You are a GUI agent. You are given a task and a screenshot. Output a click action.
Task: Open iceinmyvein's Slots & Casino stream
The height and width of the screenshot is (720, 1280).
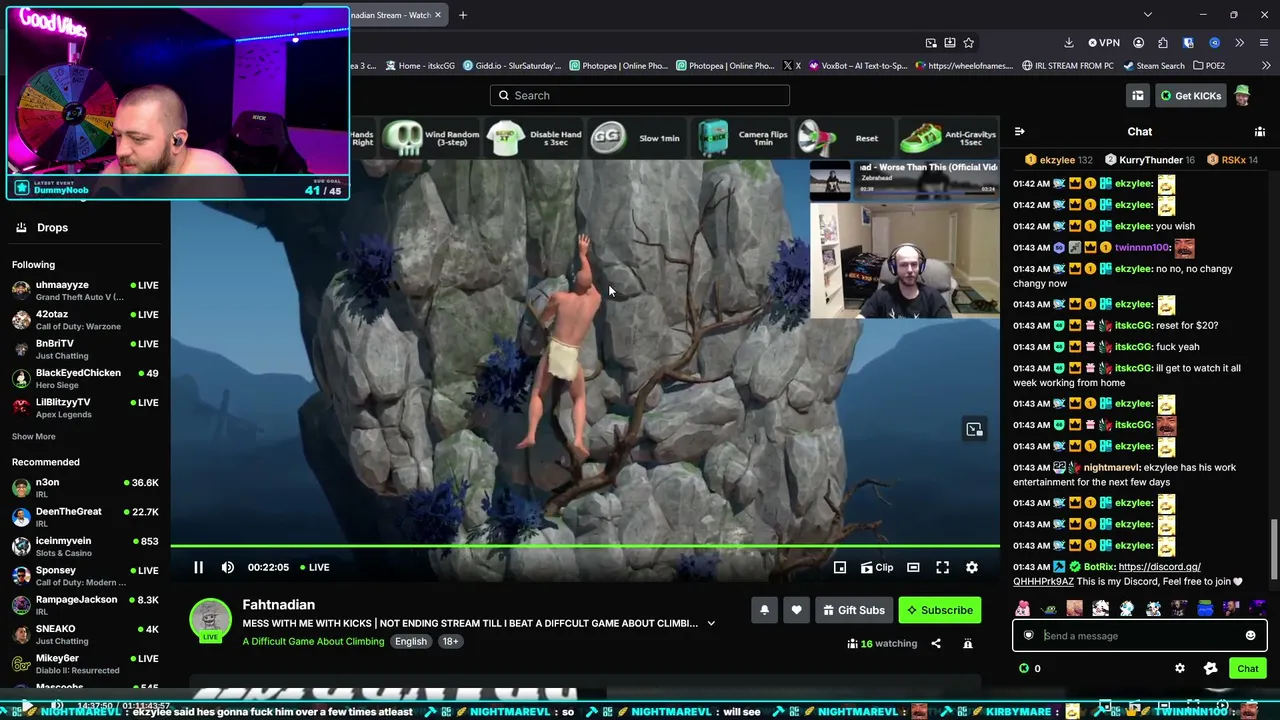[x=85, y=546]
